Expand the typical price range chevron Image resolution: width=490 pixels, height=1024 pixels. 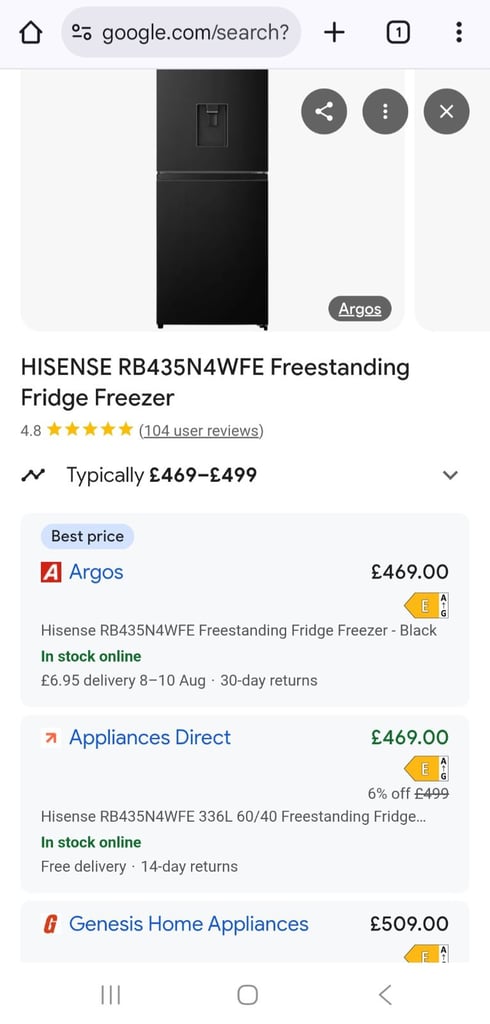450,475
